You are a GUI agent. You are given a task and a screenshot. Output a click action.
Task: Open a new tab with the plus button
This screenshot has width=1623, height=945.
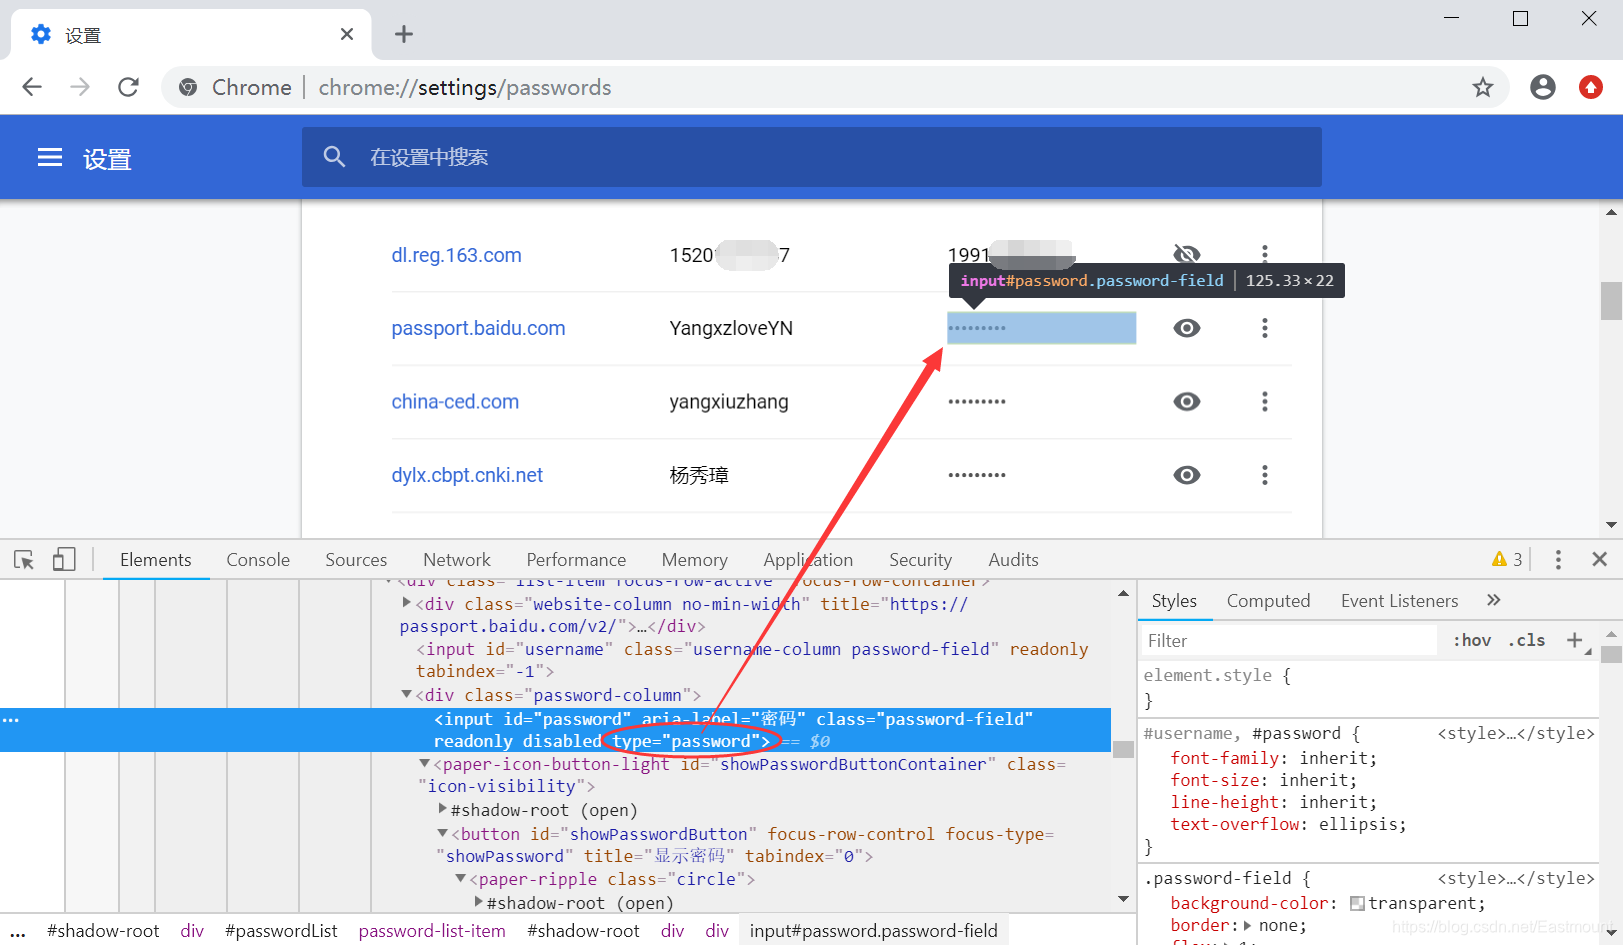coord(404,35)
